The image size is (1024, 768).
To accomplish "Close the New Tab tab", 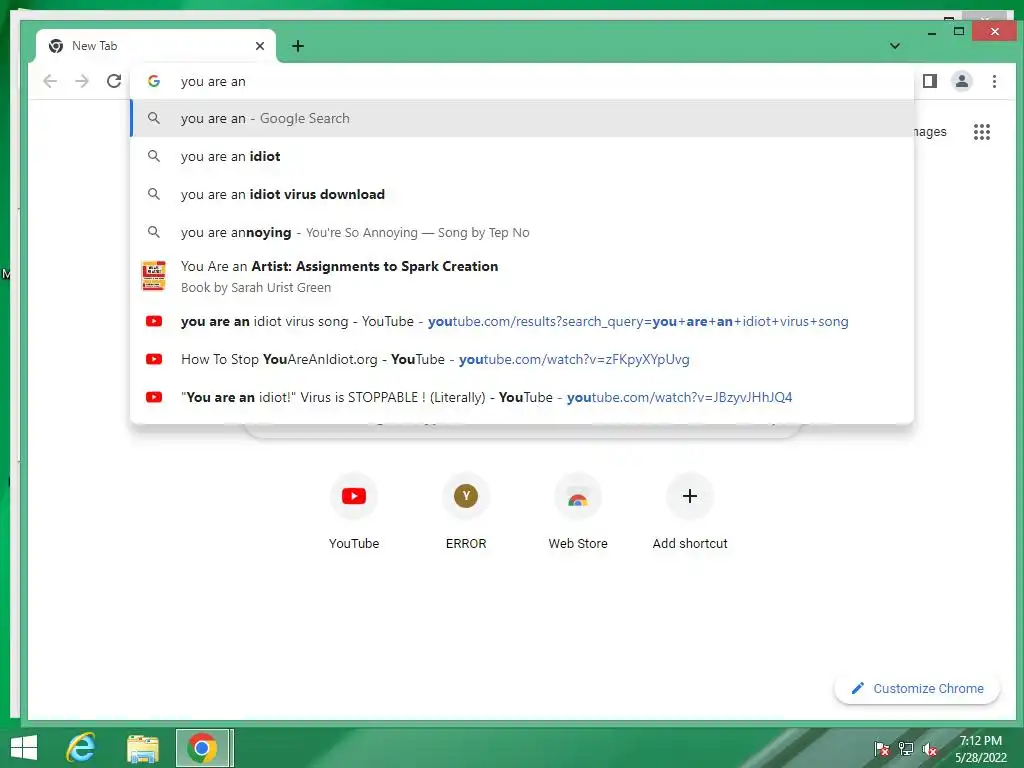I will tap(260, 46).
